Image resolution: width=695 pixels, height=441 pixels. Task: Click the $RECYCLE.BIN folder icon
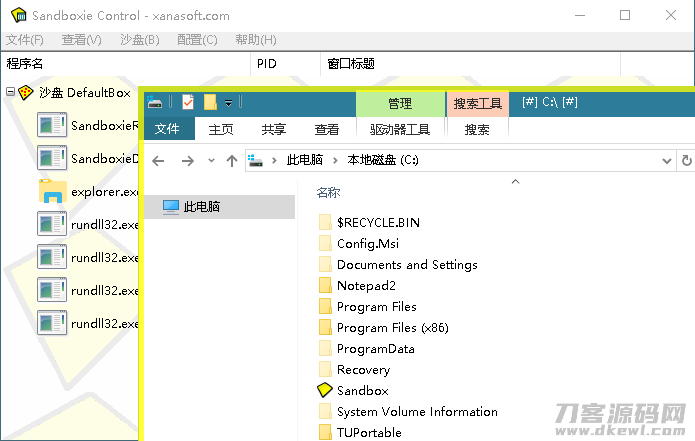tap(325, 222)
